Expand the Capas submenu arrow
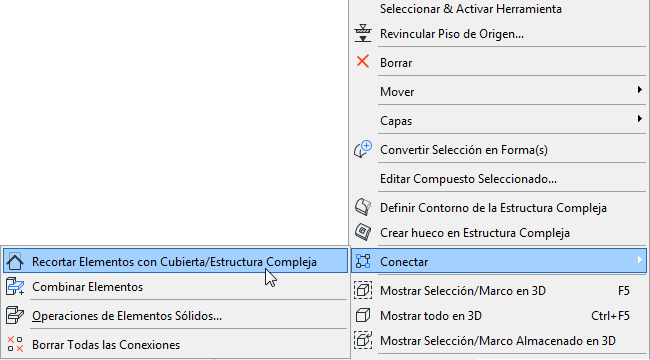Image resolution: width=650 pixels, height=360 pixels. coord(640,119)
